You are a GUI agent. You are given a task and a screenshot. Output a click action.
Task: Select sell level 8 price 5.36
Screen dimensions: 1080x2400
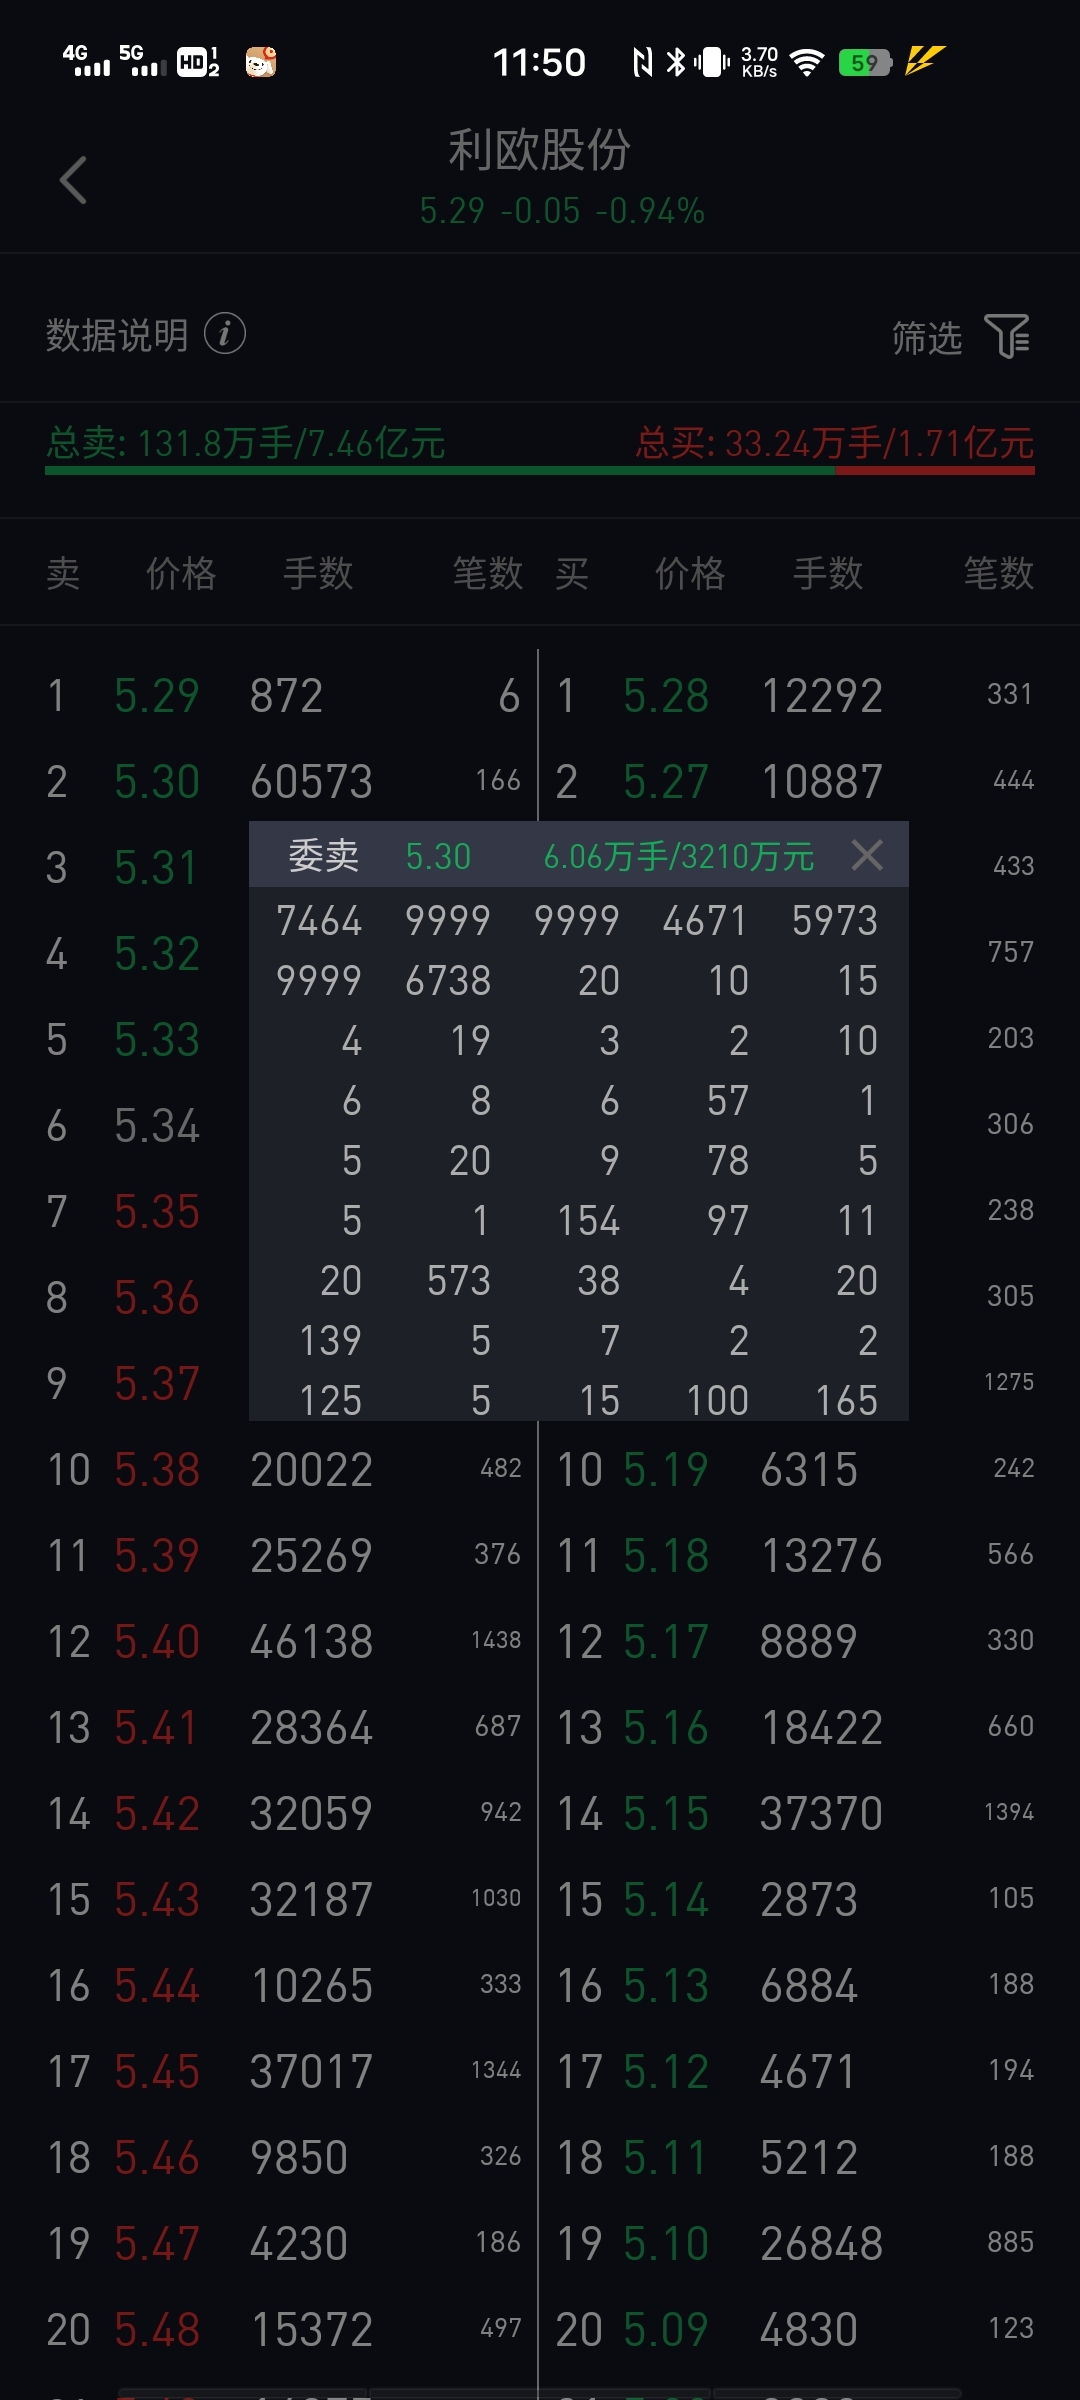coord(157,1298)
